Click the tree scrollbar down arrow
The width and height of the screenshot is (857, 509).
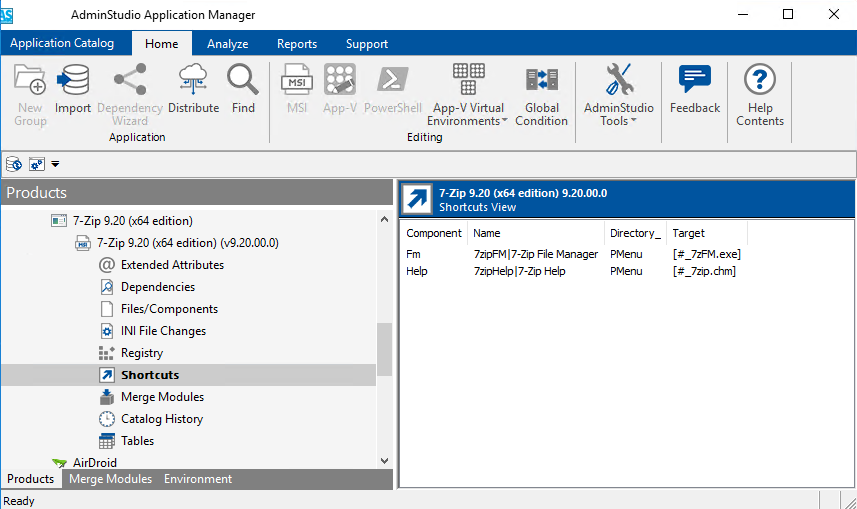(384, 460)
